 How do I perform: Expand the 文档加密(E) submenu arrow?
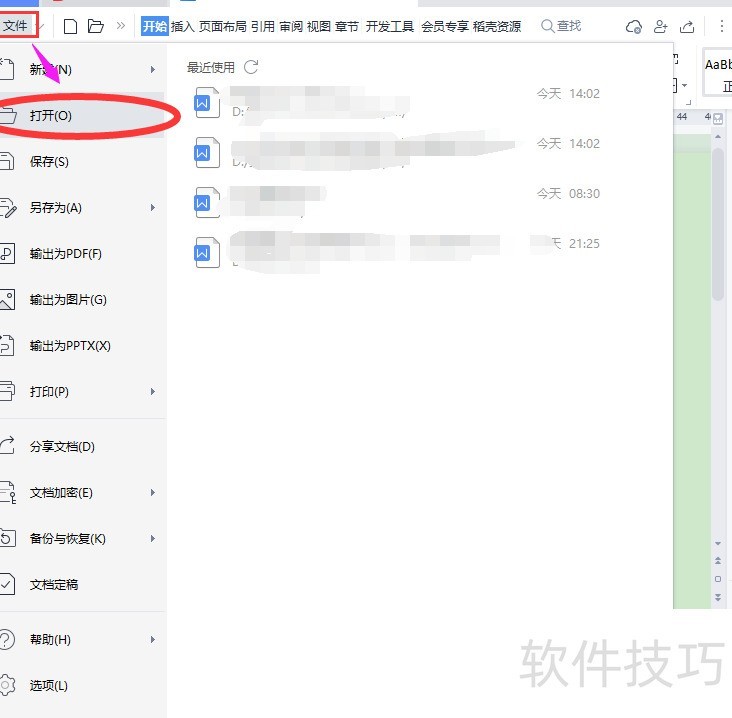[x=153, y=493]
